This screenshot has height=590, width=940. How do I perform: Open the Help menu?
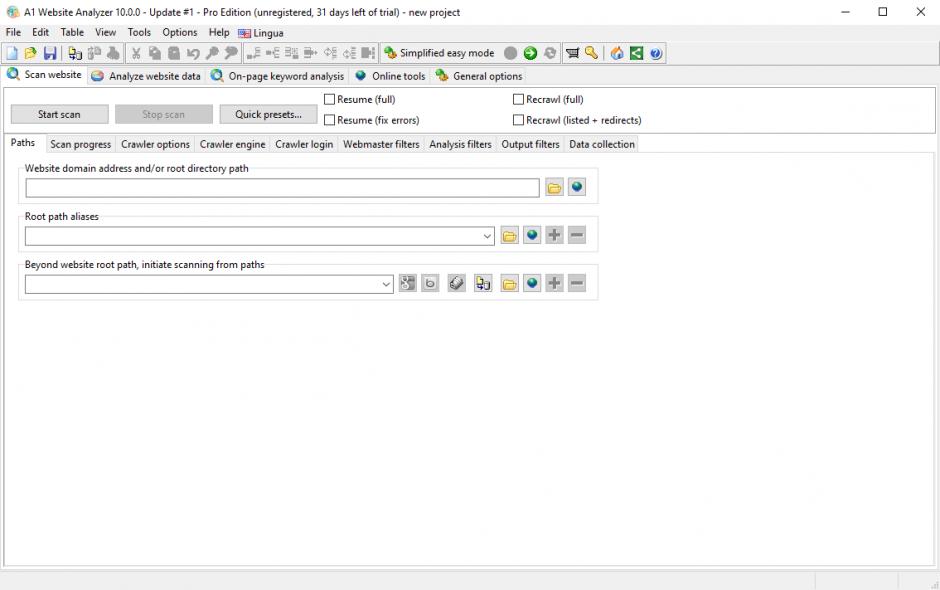click(219, 32)
